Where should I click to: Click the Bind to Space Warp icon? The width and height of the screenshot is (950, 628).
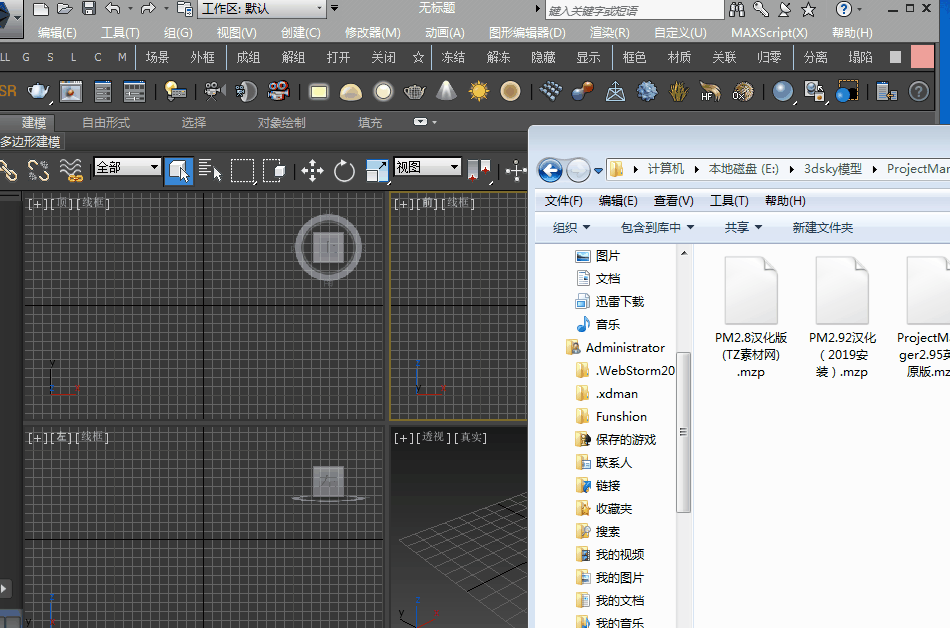[71, 170]
